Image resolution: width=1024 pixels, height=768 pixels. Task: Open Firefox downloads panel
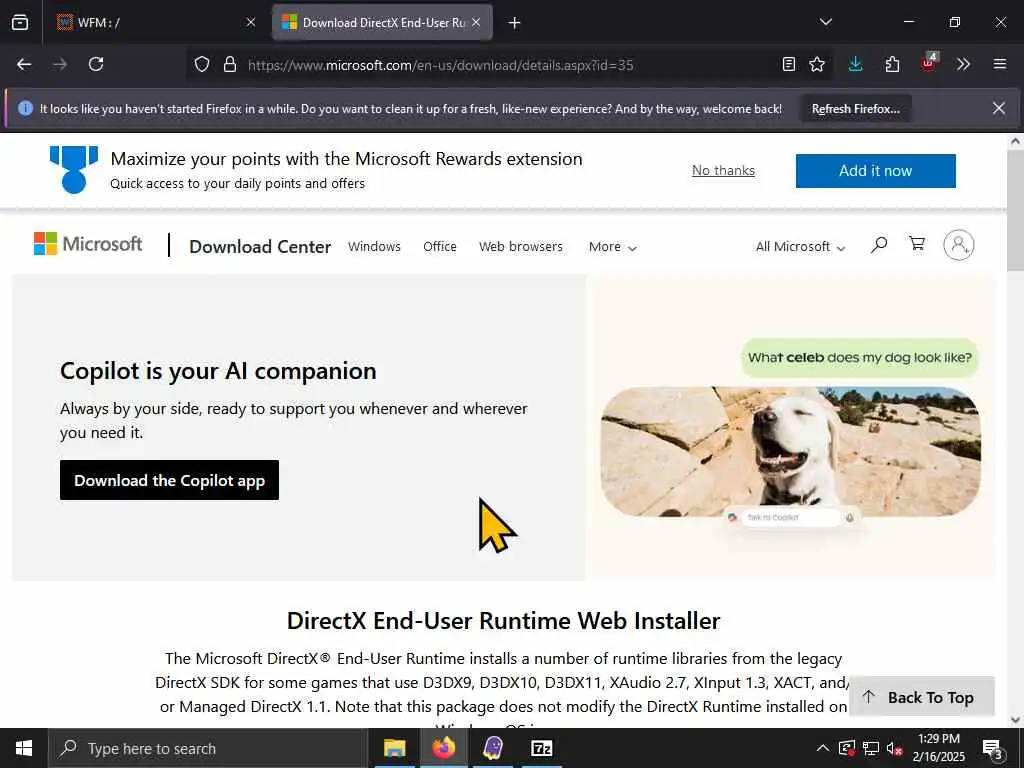(856, 64)
